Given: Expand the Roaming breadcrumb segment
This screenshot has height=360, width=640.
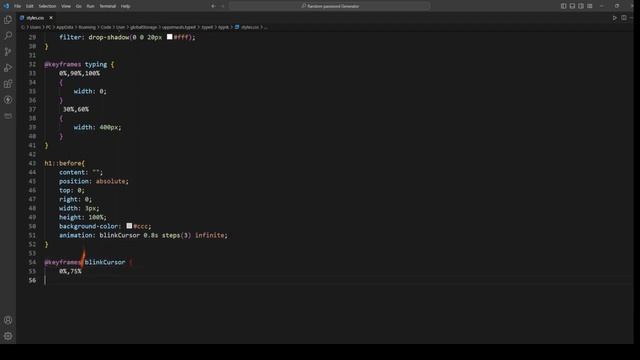Looking at the screenshot, I should pyautogui.click(x=87, y=27).
